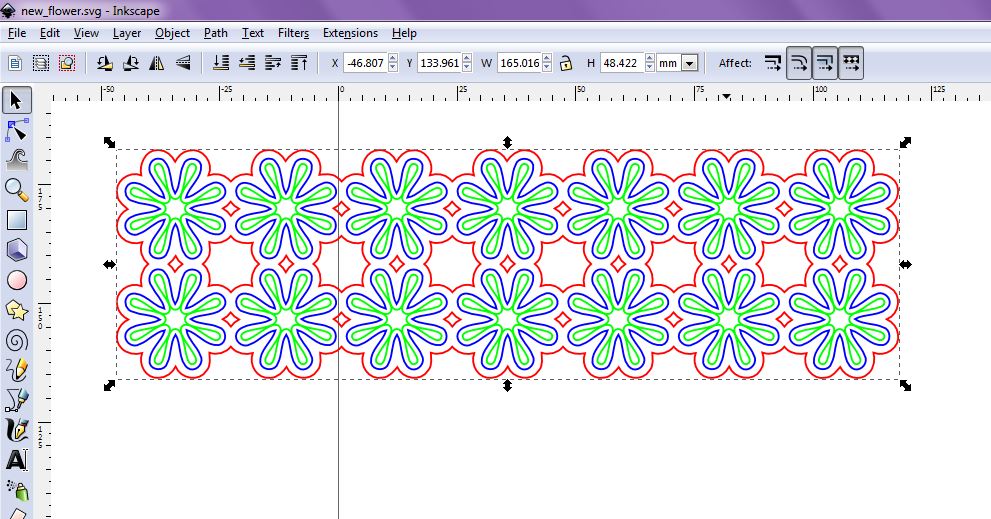The width and height of the screenshot is (991, 519).
Task: Toggle Affect: move gradients with objects
Action: coord(825,63)
